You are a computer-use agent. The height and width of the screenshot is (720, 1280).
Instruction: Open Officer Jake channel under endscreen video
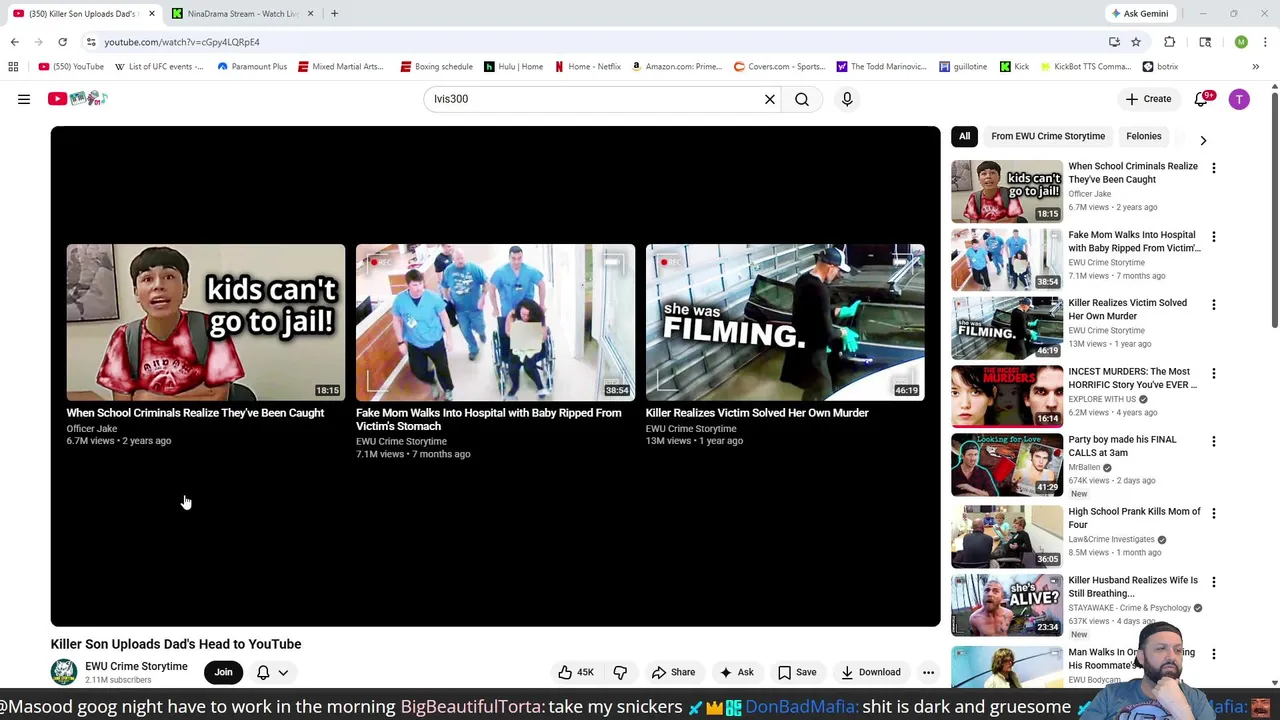coord(92,428)
